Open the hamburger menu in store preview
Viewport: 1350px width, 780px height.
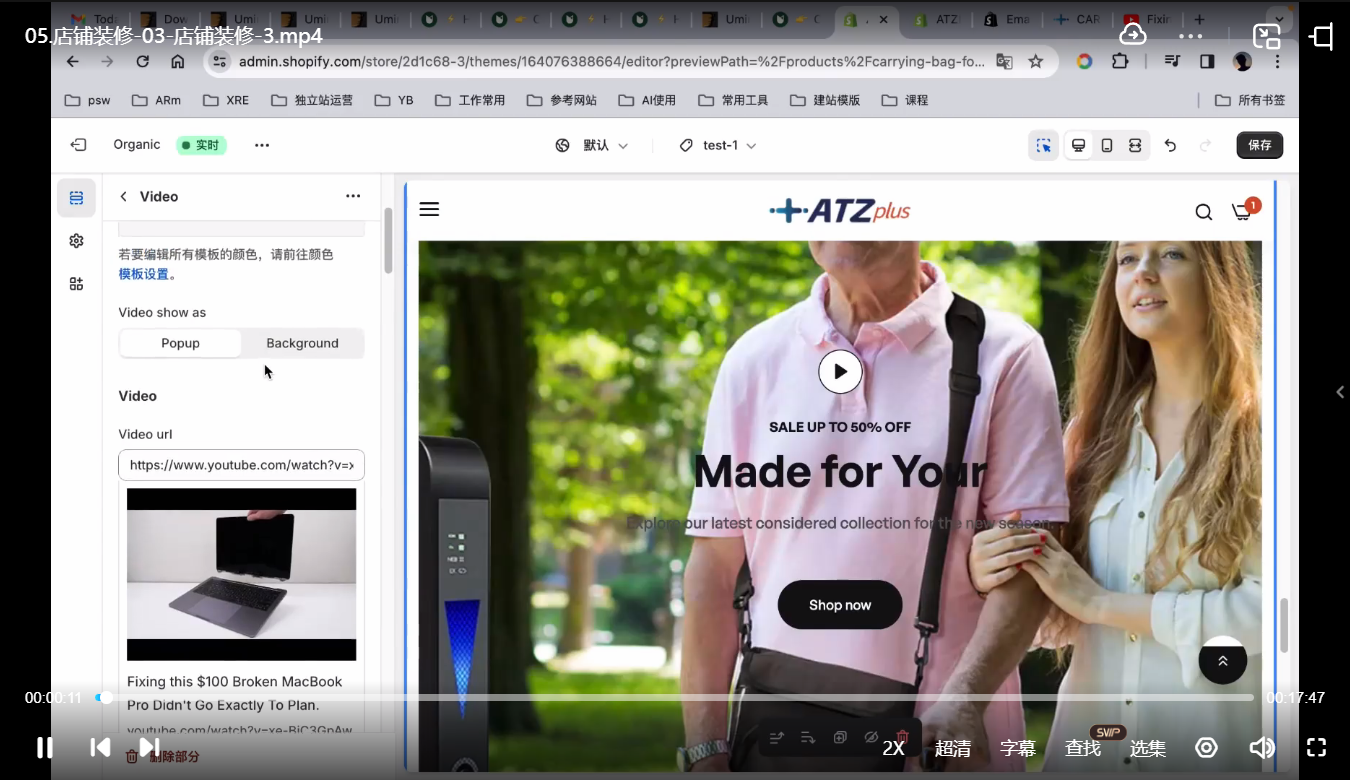coord(429,209)
